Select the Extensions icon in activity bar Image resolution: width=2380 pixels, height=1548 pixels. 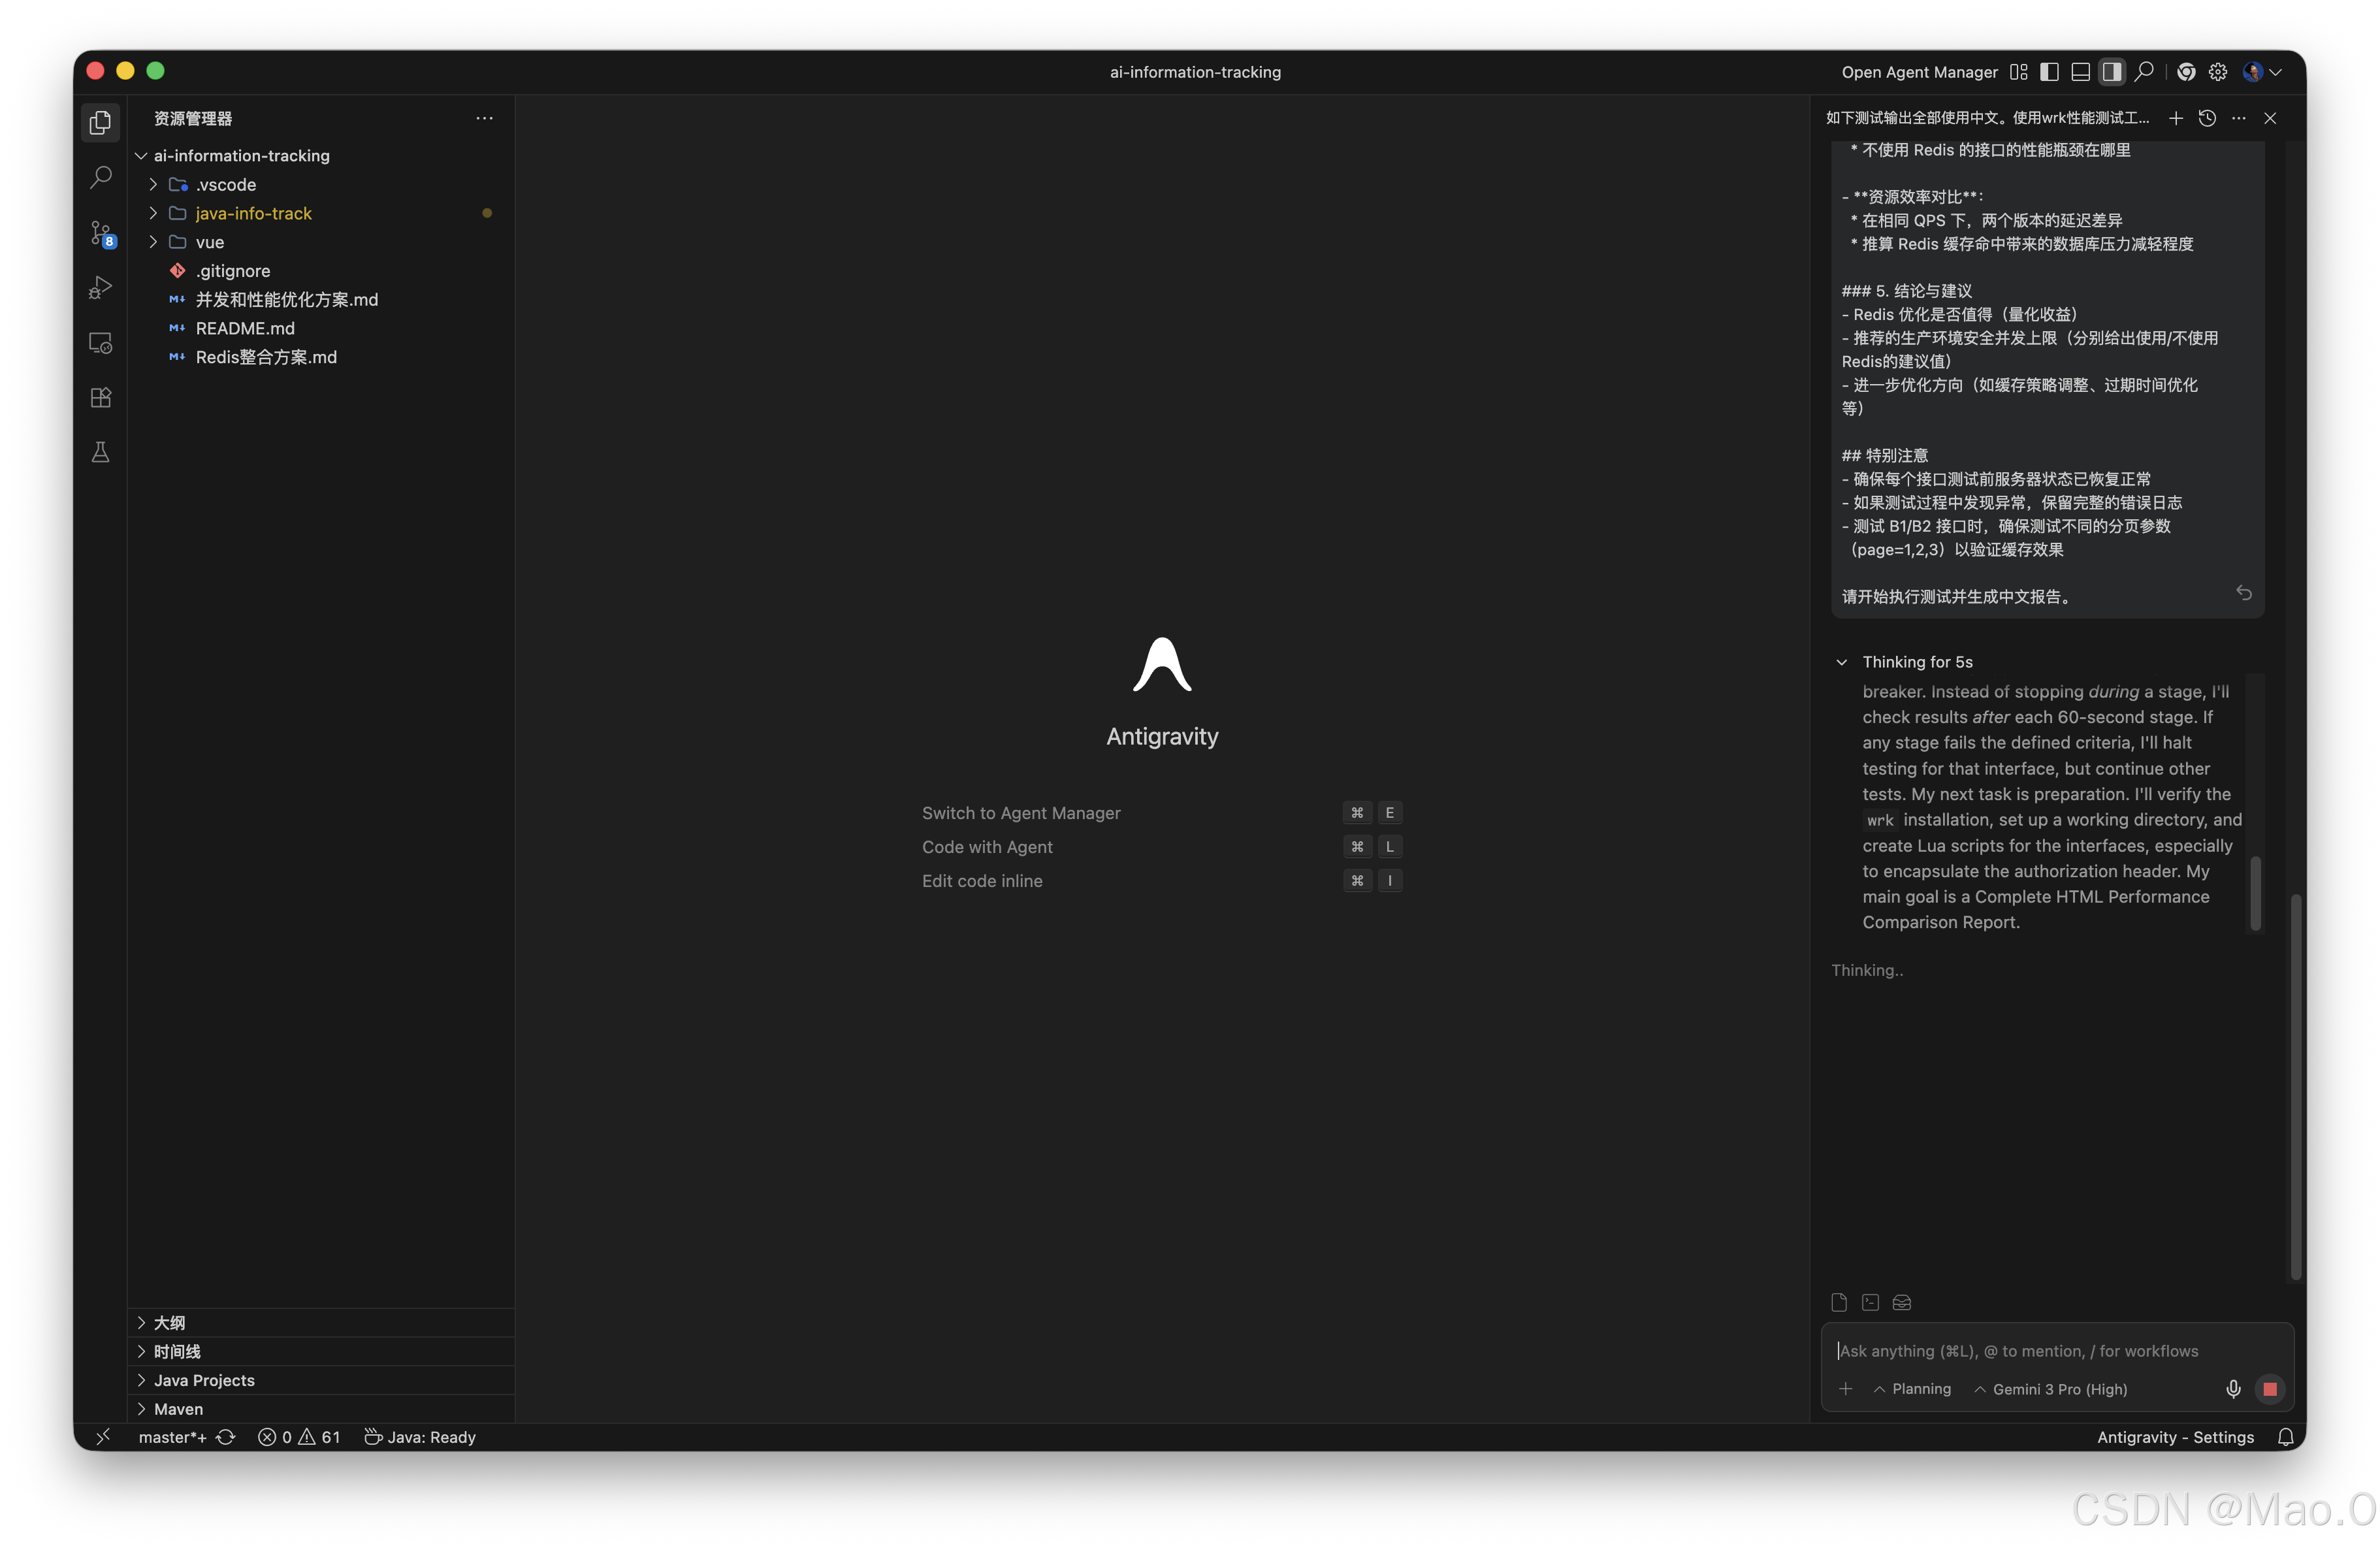click(100, 397)
